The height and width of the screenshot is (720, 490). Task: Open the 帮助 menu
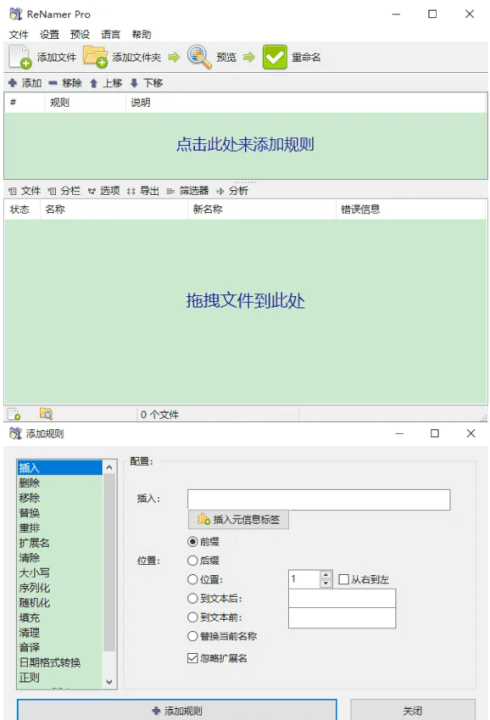coord(141,34)
